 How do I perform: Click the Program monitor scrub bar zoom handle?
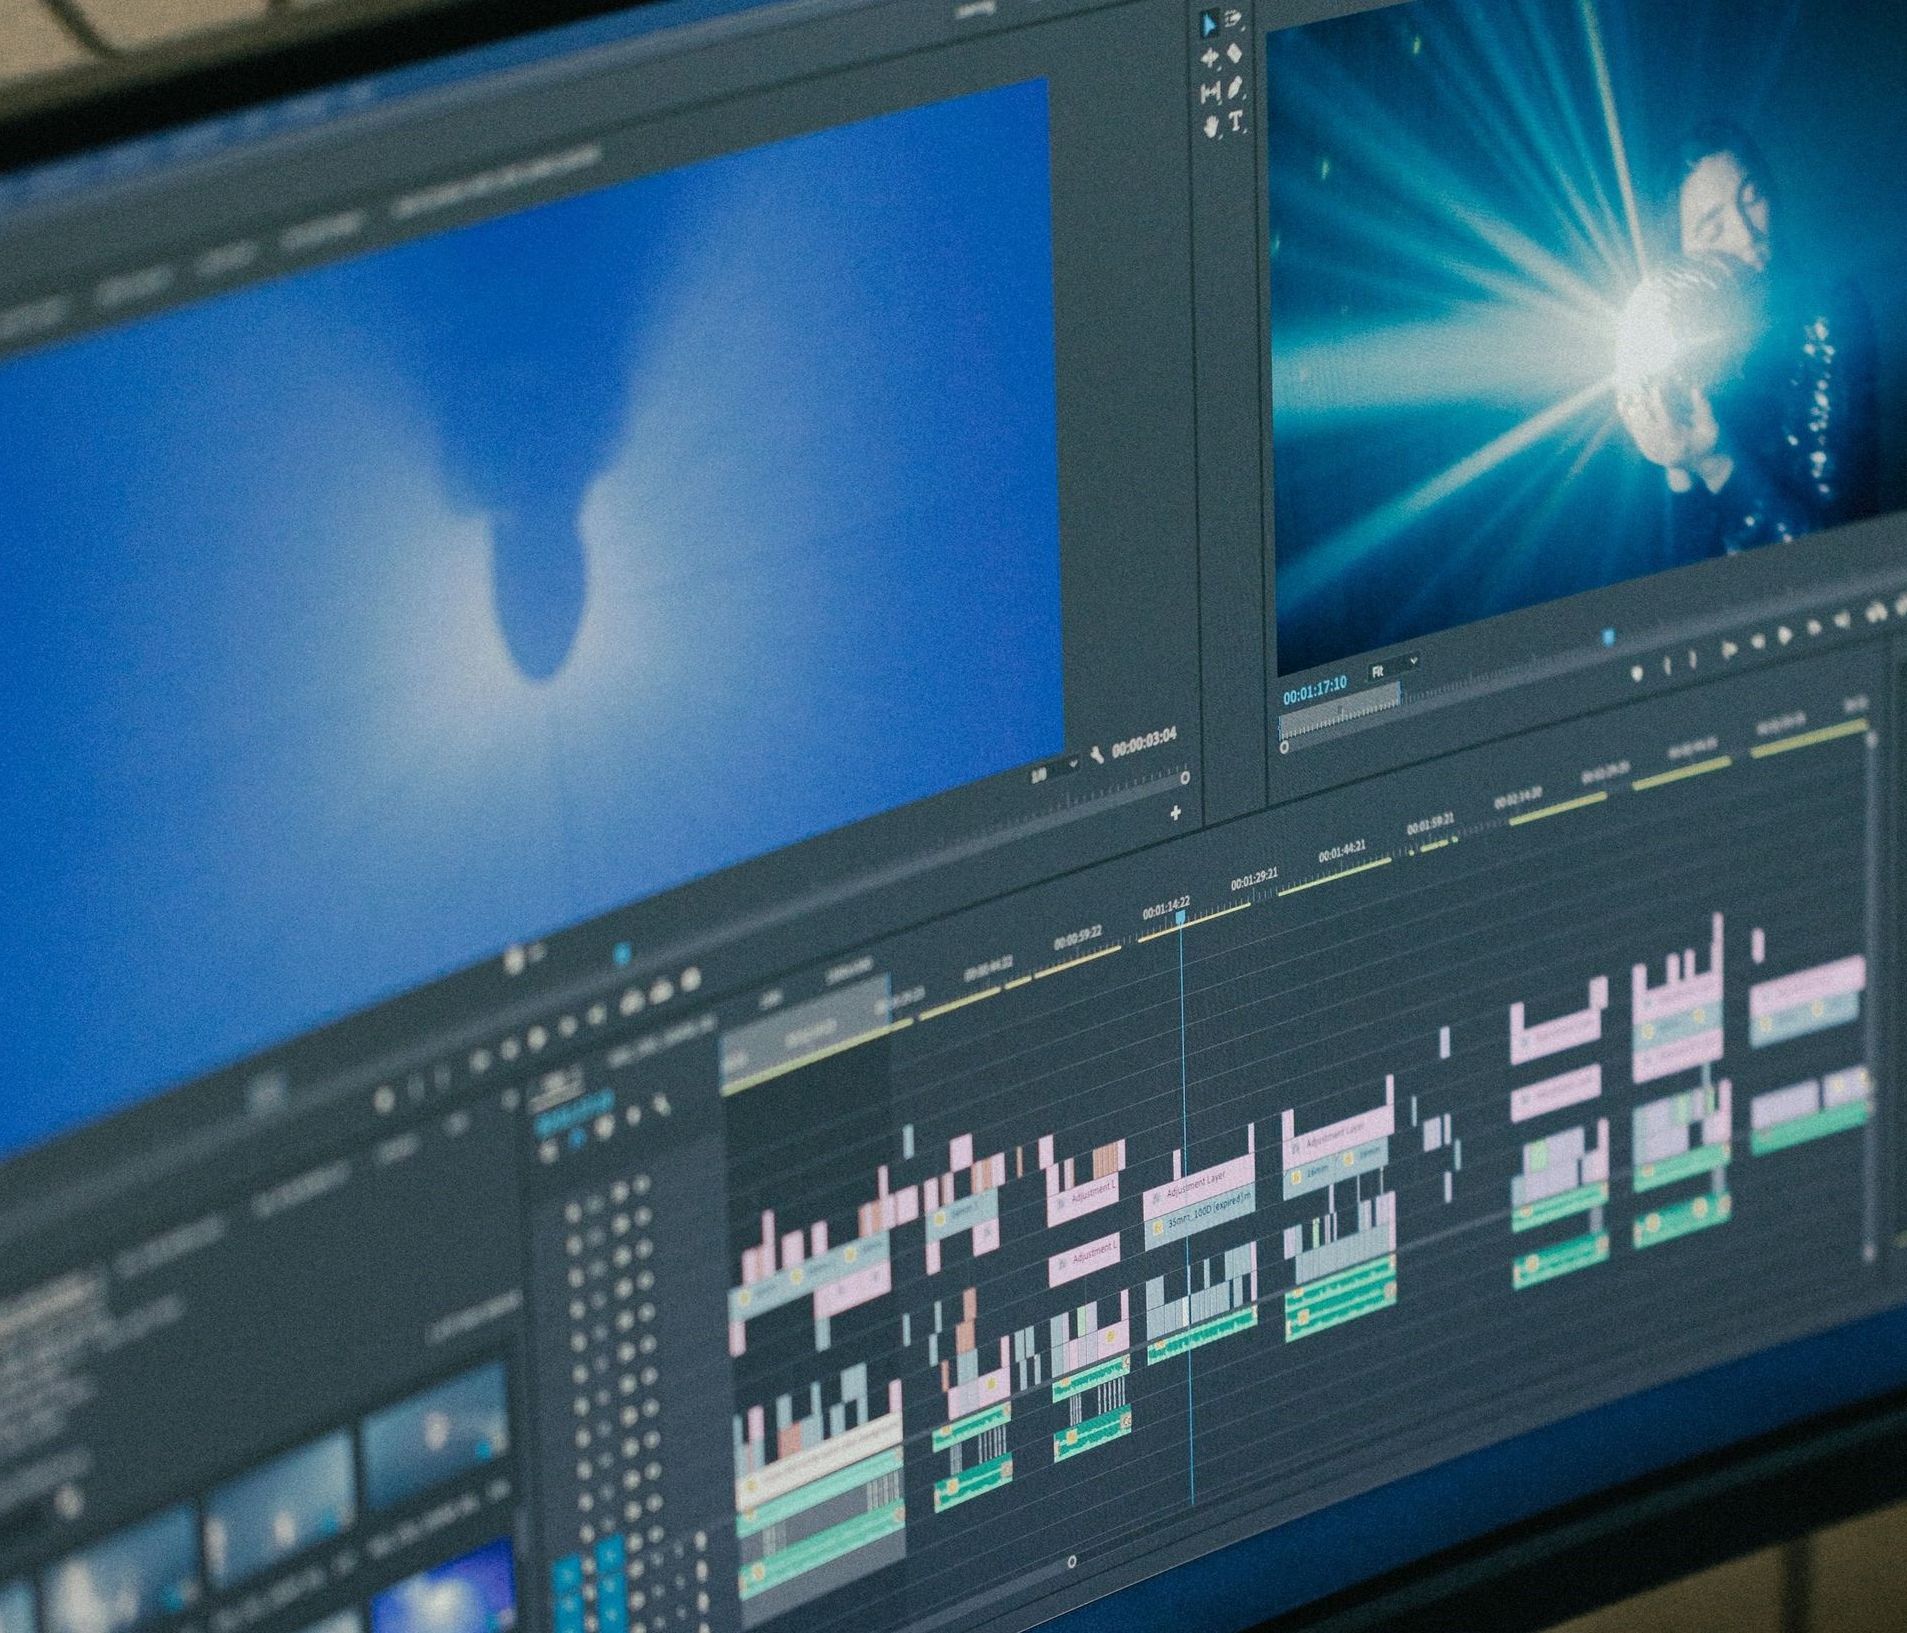pyautogui.click(x=1285, y=747)
